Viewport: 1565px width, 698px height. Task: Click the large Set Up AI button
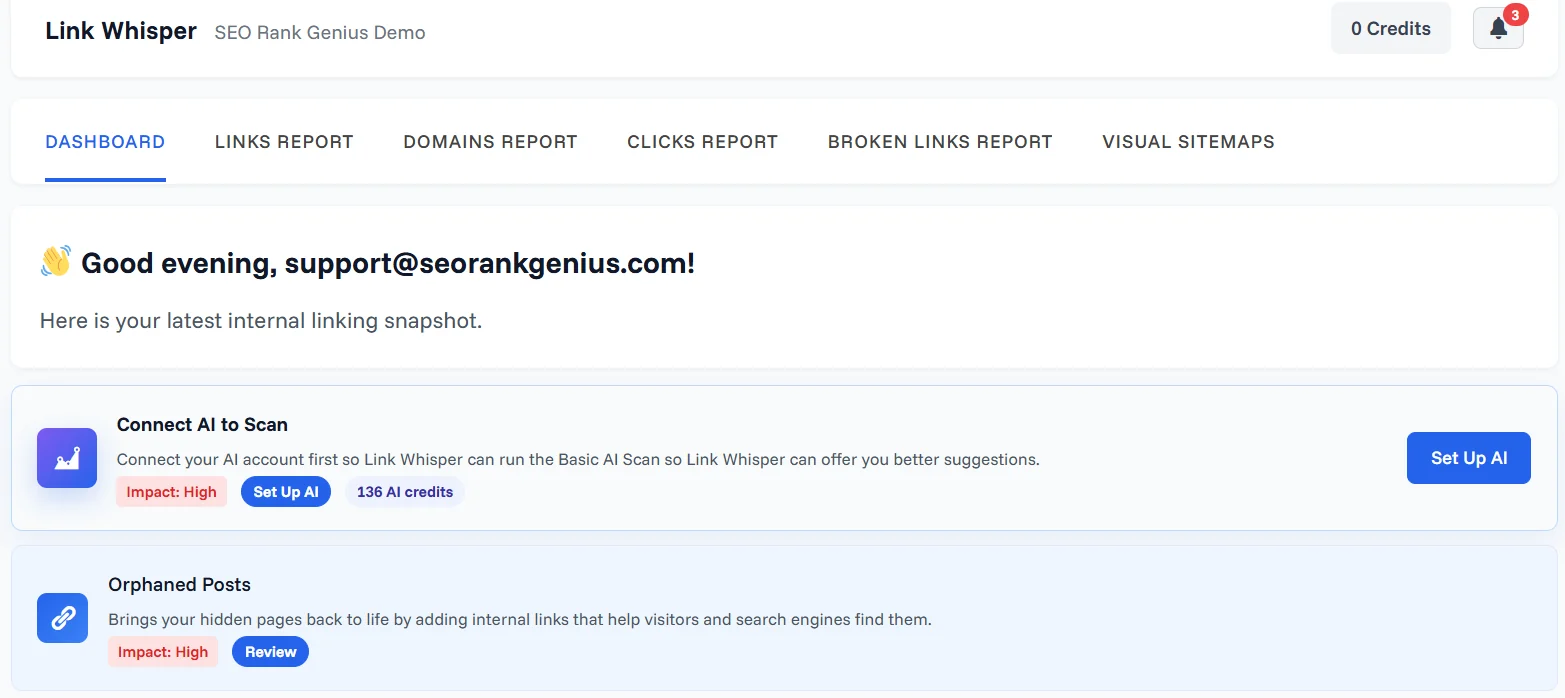(1469, 458)
